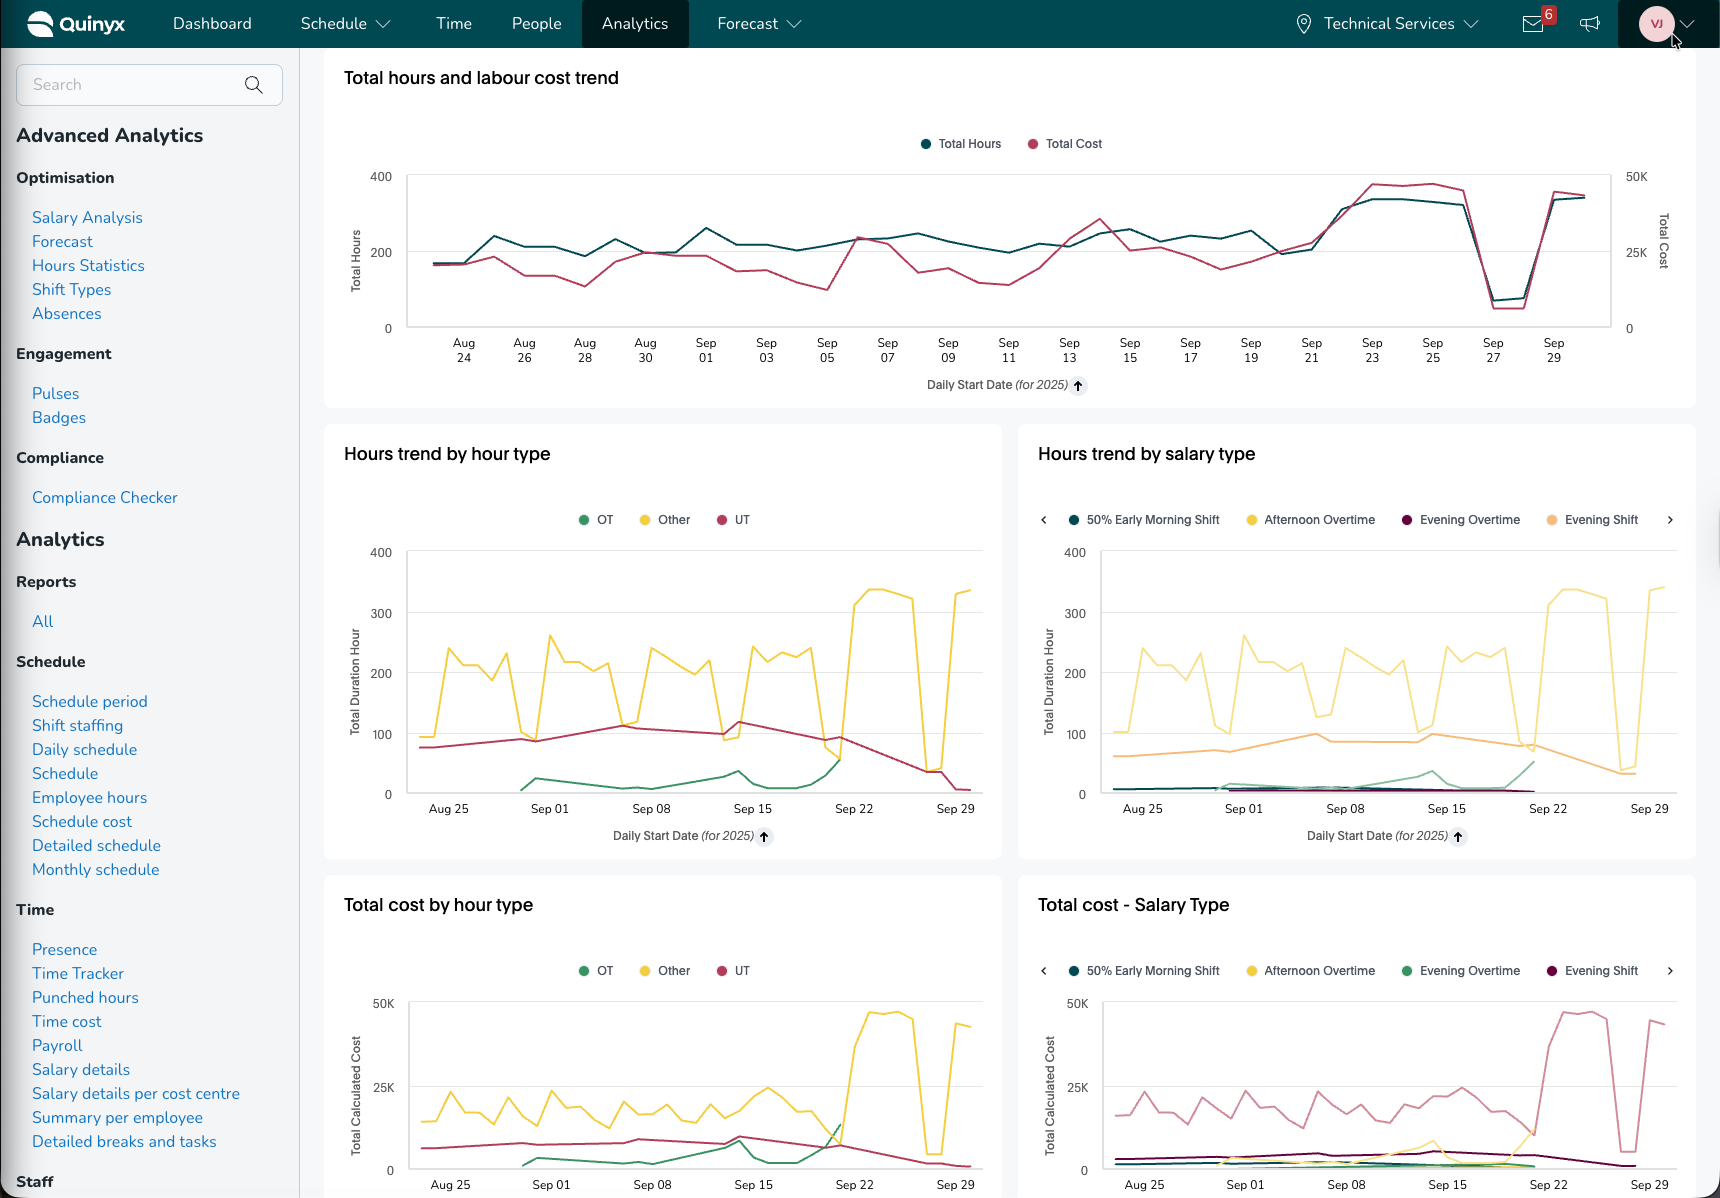1720x1198 pixels.
Task: Click the VJ user avatar
Action: pyautogui.click(x=1656, y=24)
